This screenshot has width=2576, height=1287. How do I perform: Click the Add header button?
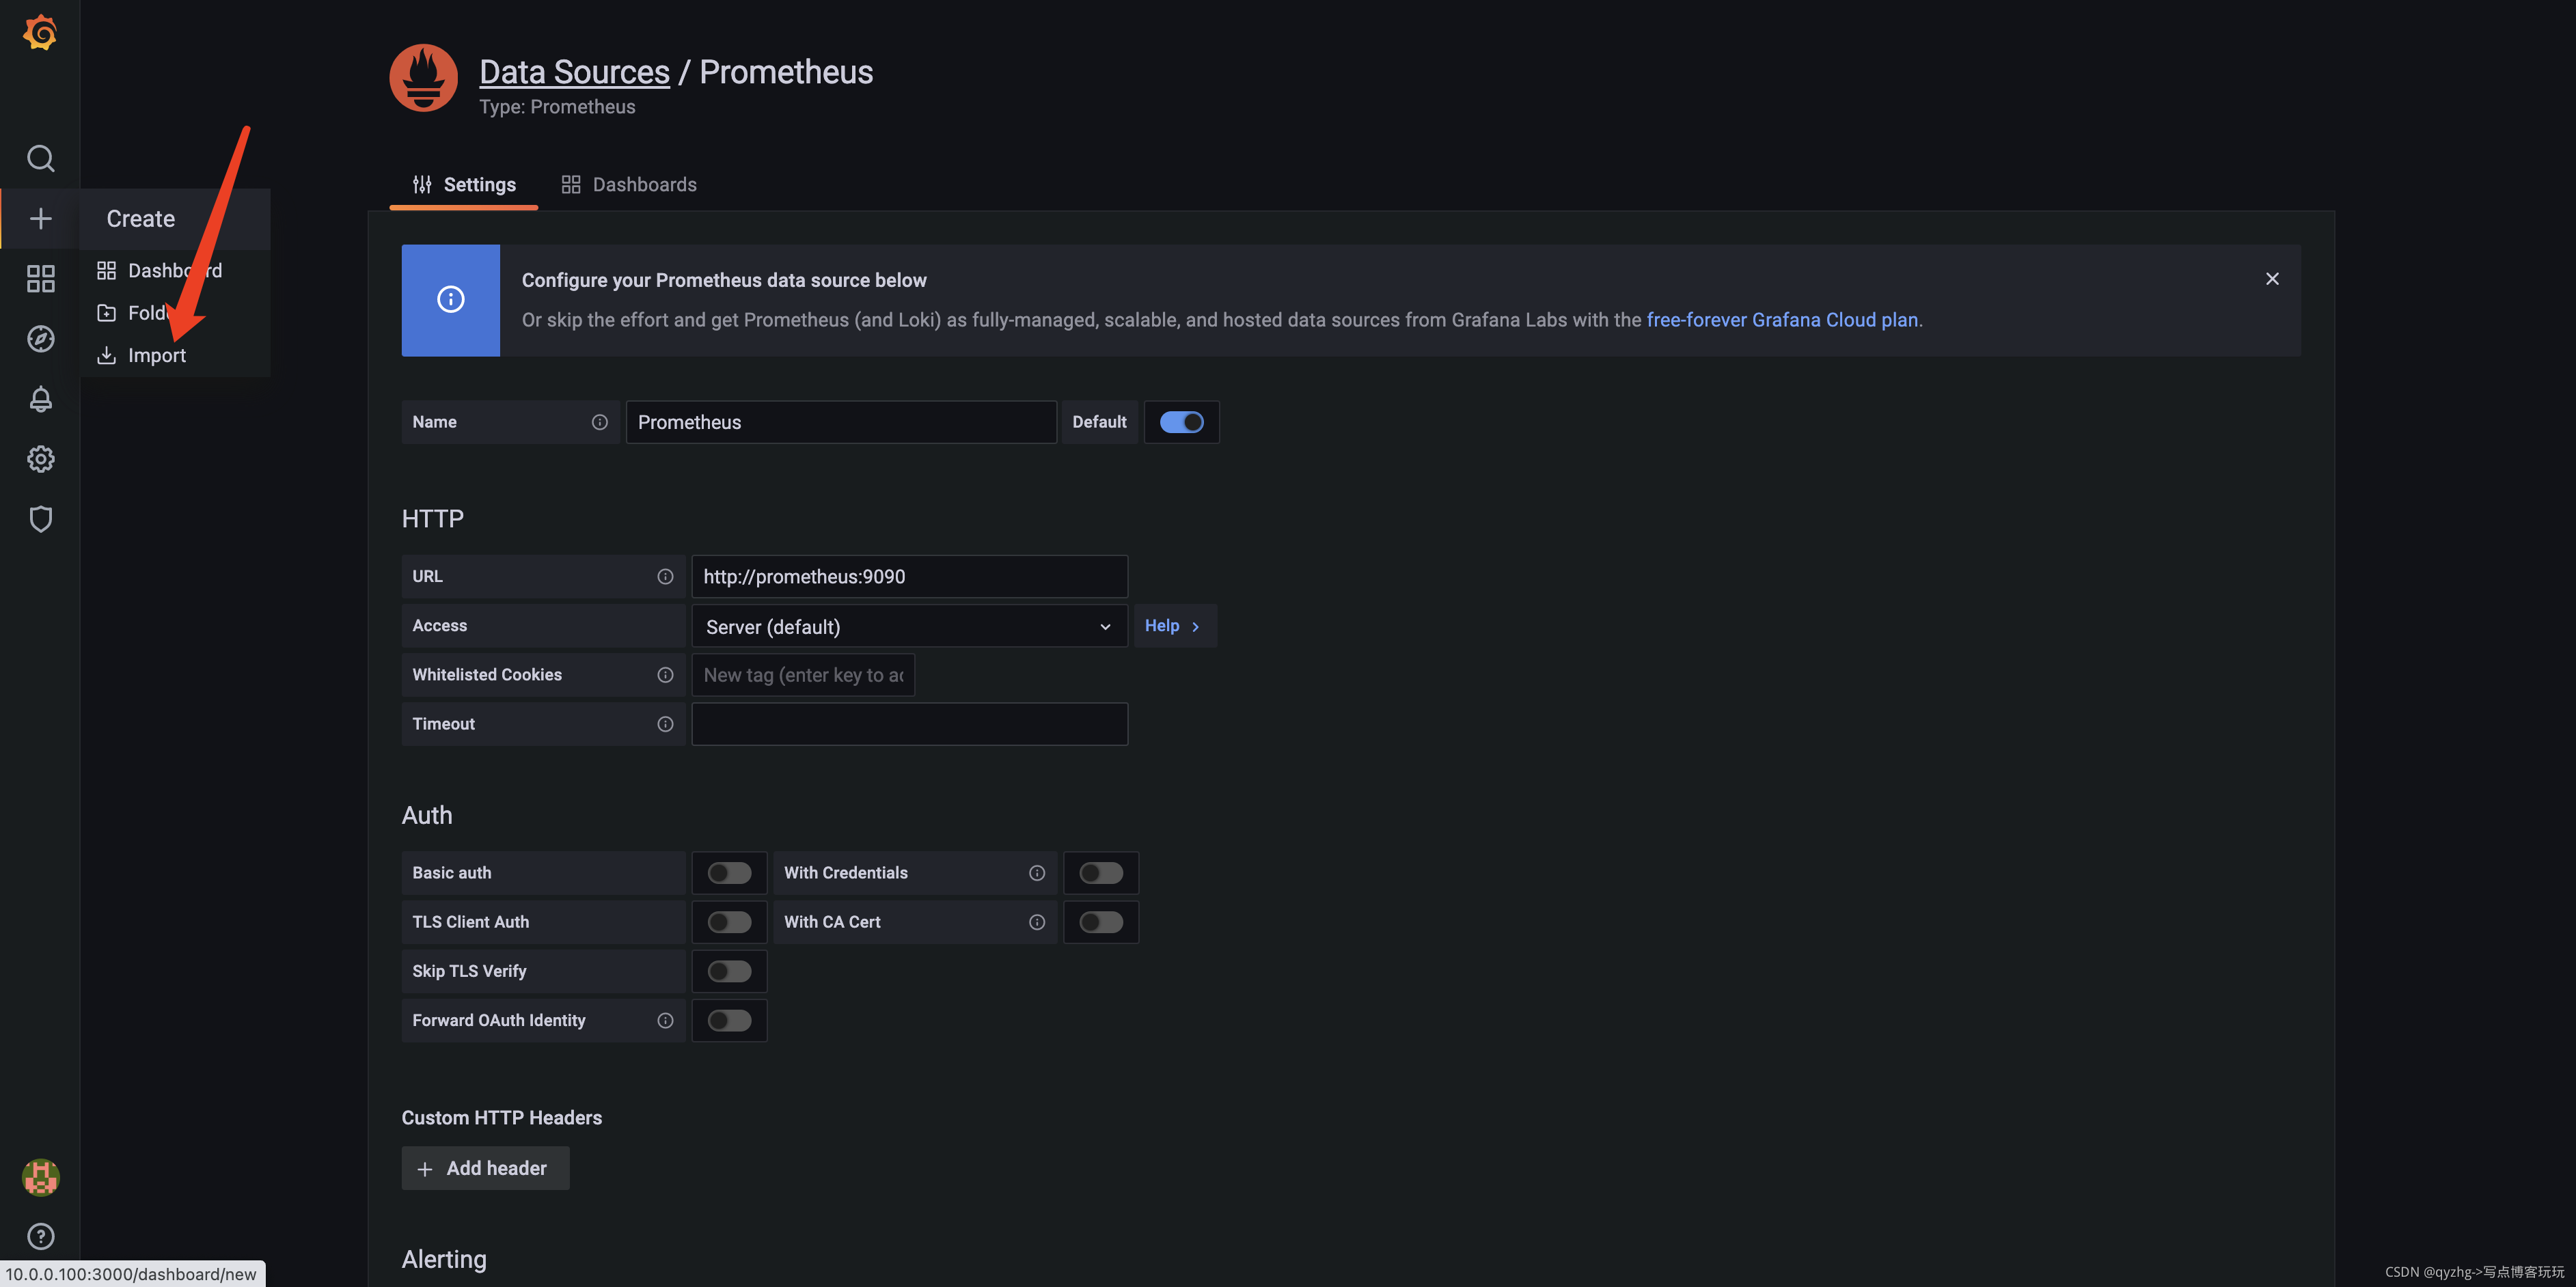pos(484,1167)
